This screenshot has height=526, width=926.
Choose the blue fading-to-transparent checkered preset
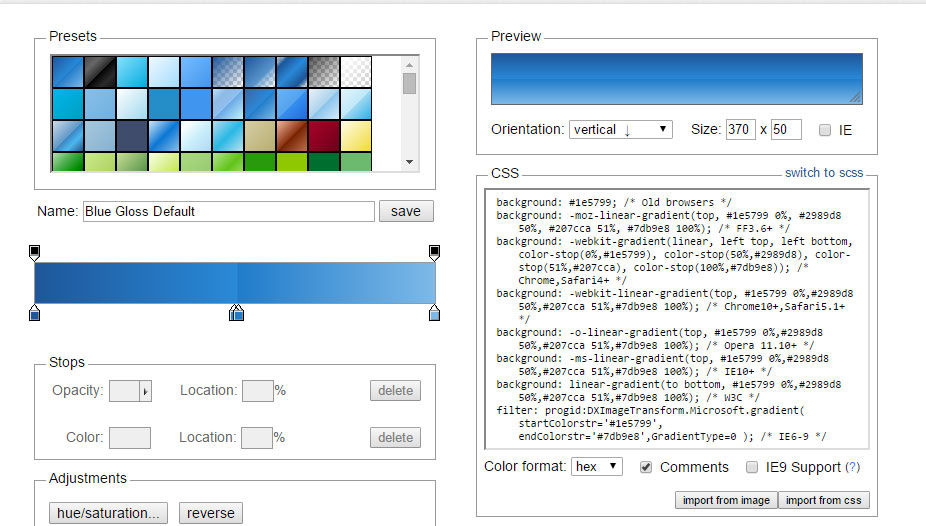click(x=228, y=72)
